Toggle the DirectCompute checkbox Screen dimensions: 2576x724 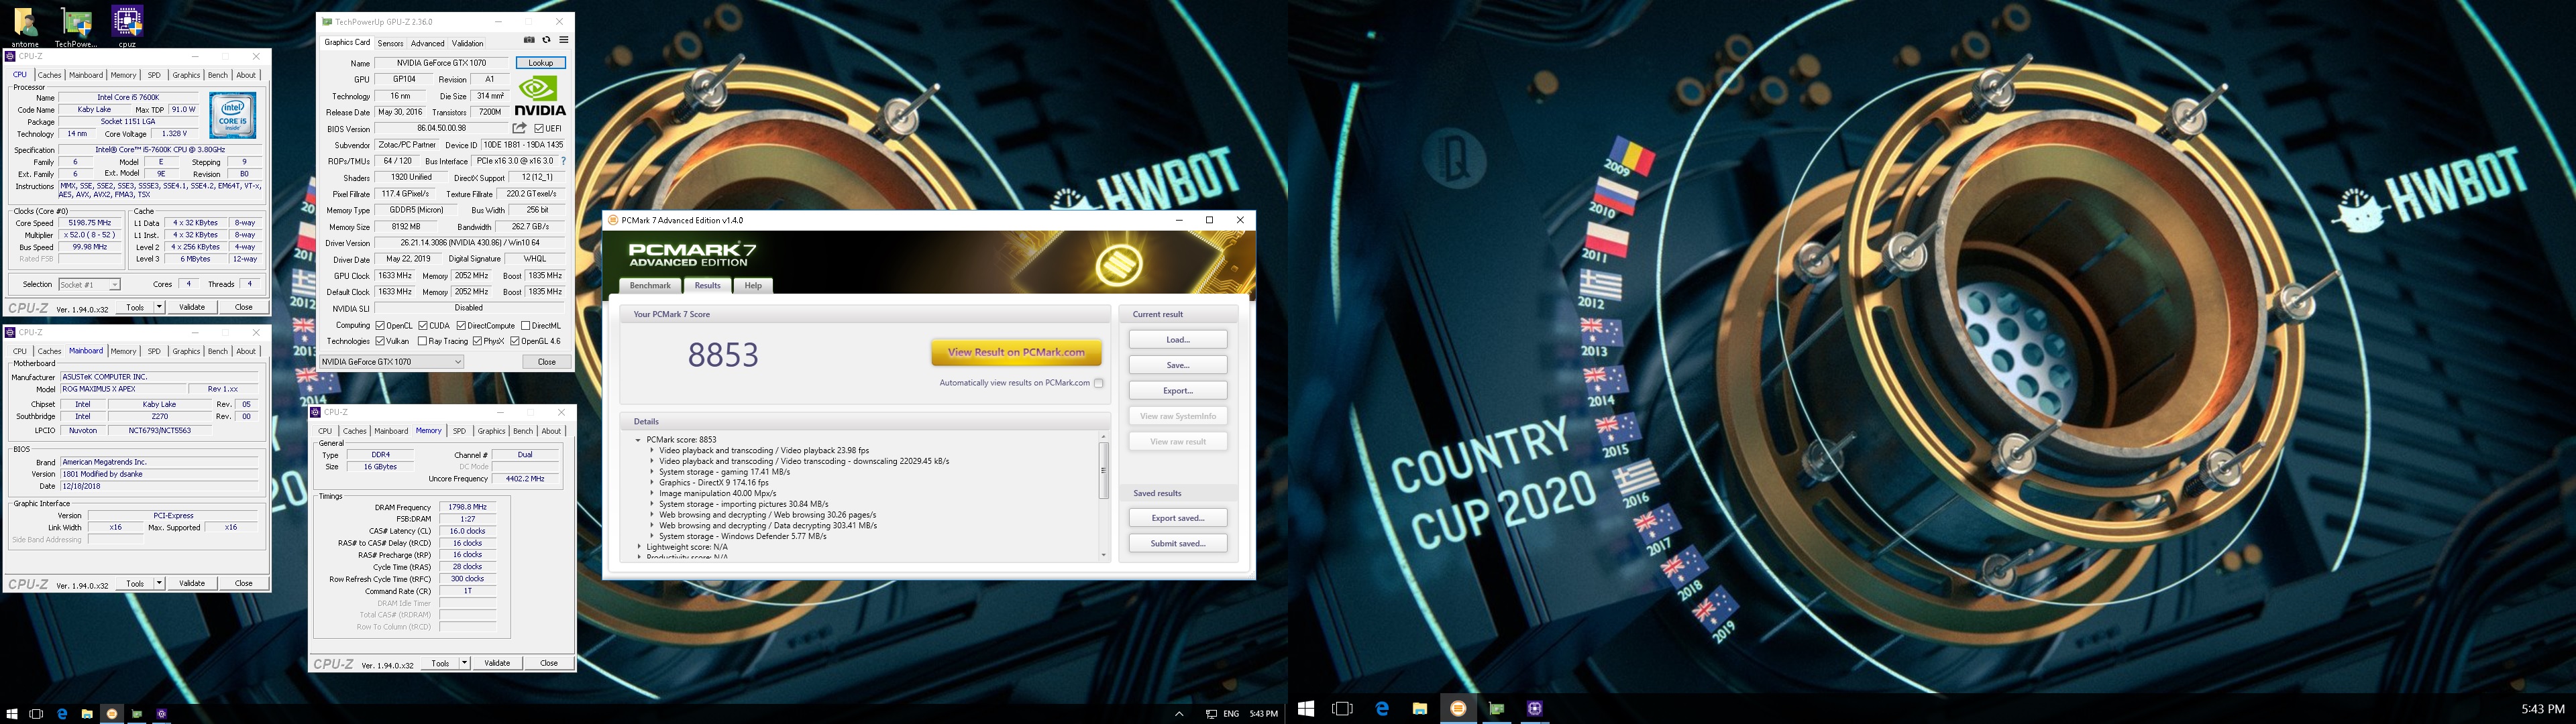point(461,325)
